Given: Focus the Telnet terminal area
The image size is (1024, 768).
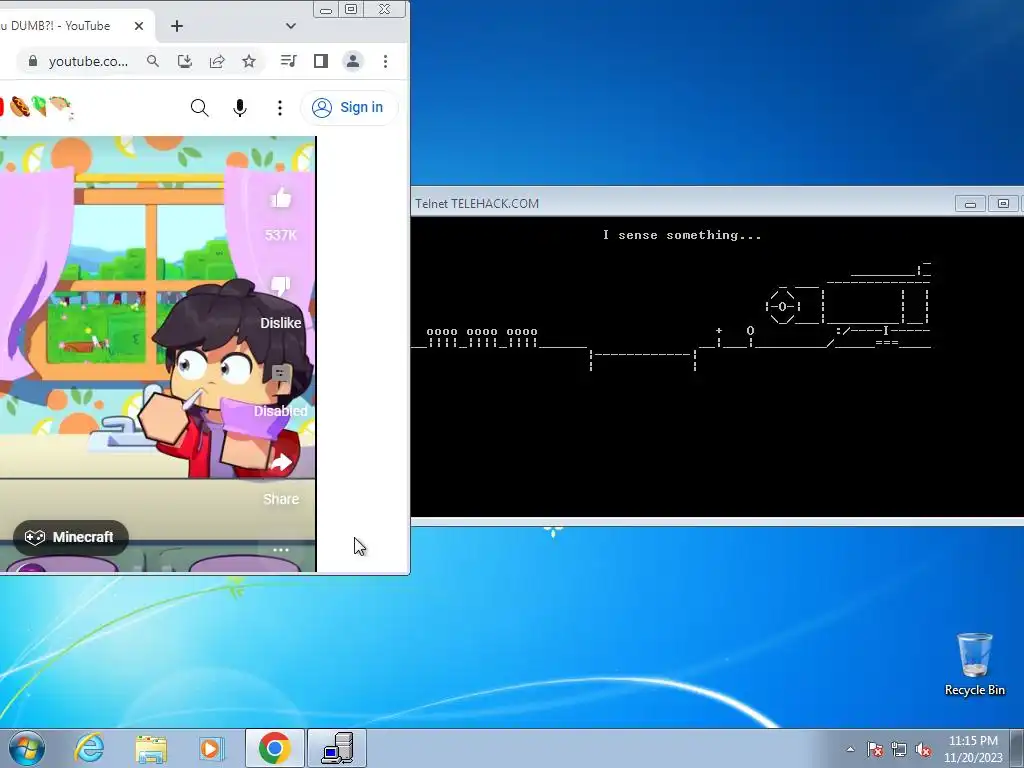Looking at the screenshot, I should (717, 366).
